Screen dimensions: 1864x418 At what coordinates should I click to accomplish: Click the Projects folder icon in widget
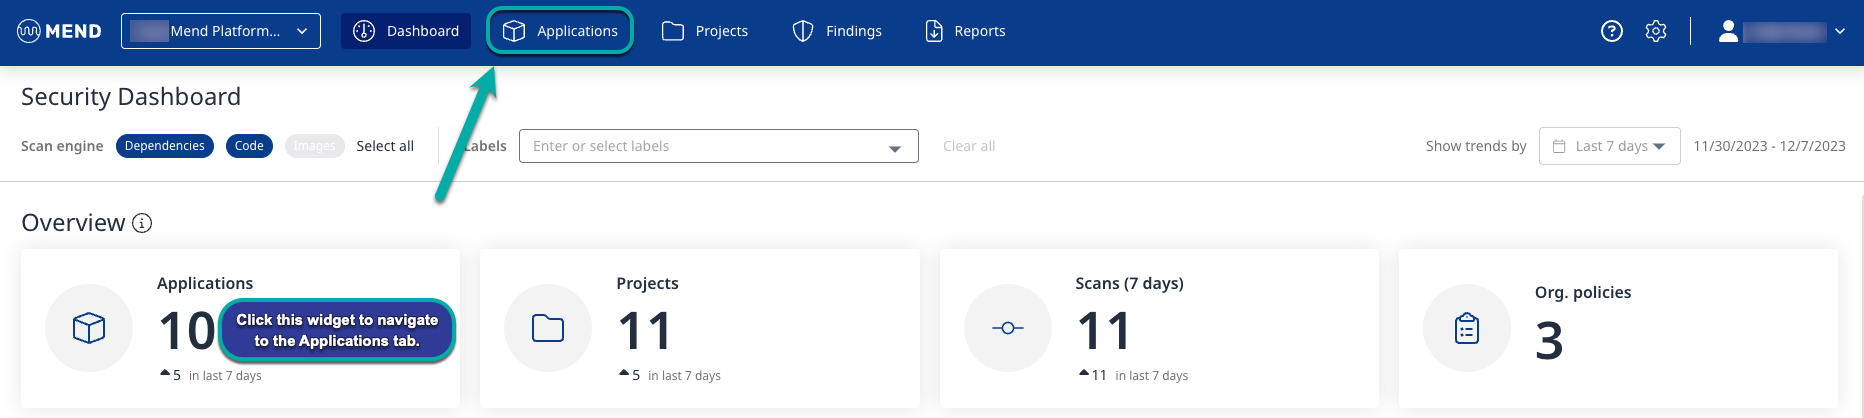(x=548, y=328)
